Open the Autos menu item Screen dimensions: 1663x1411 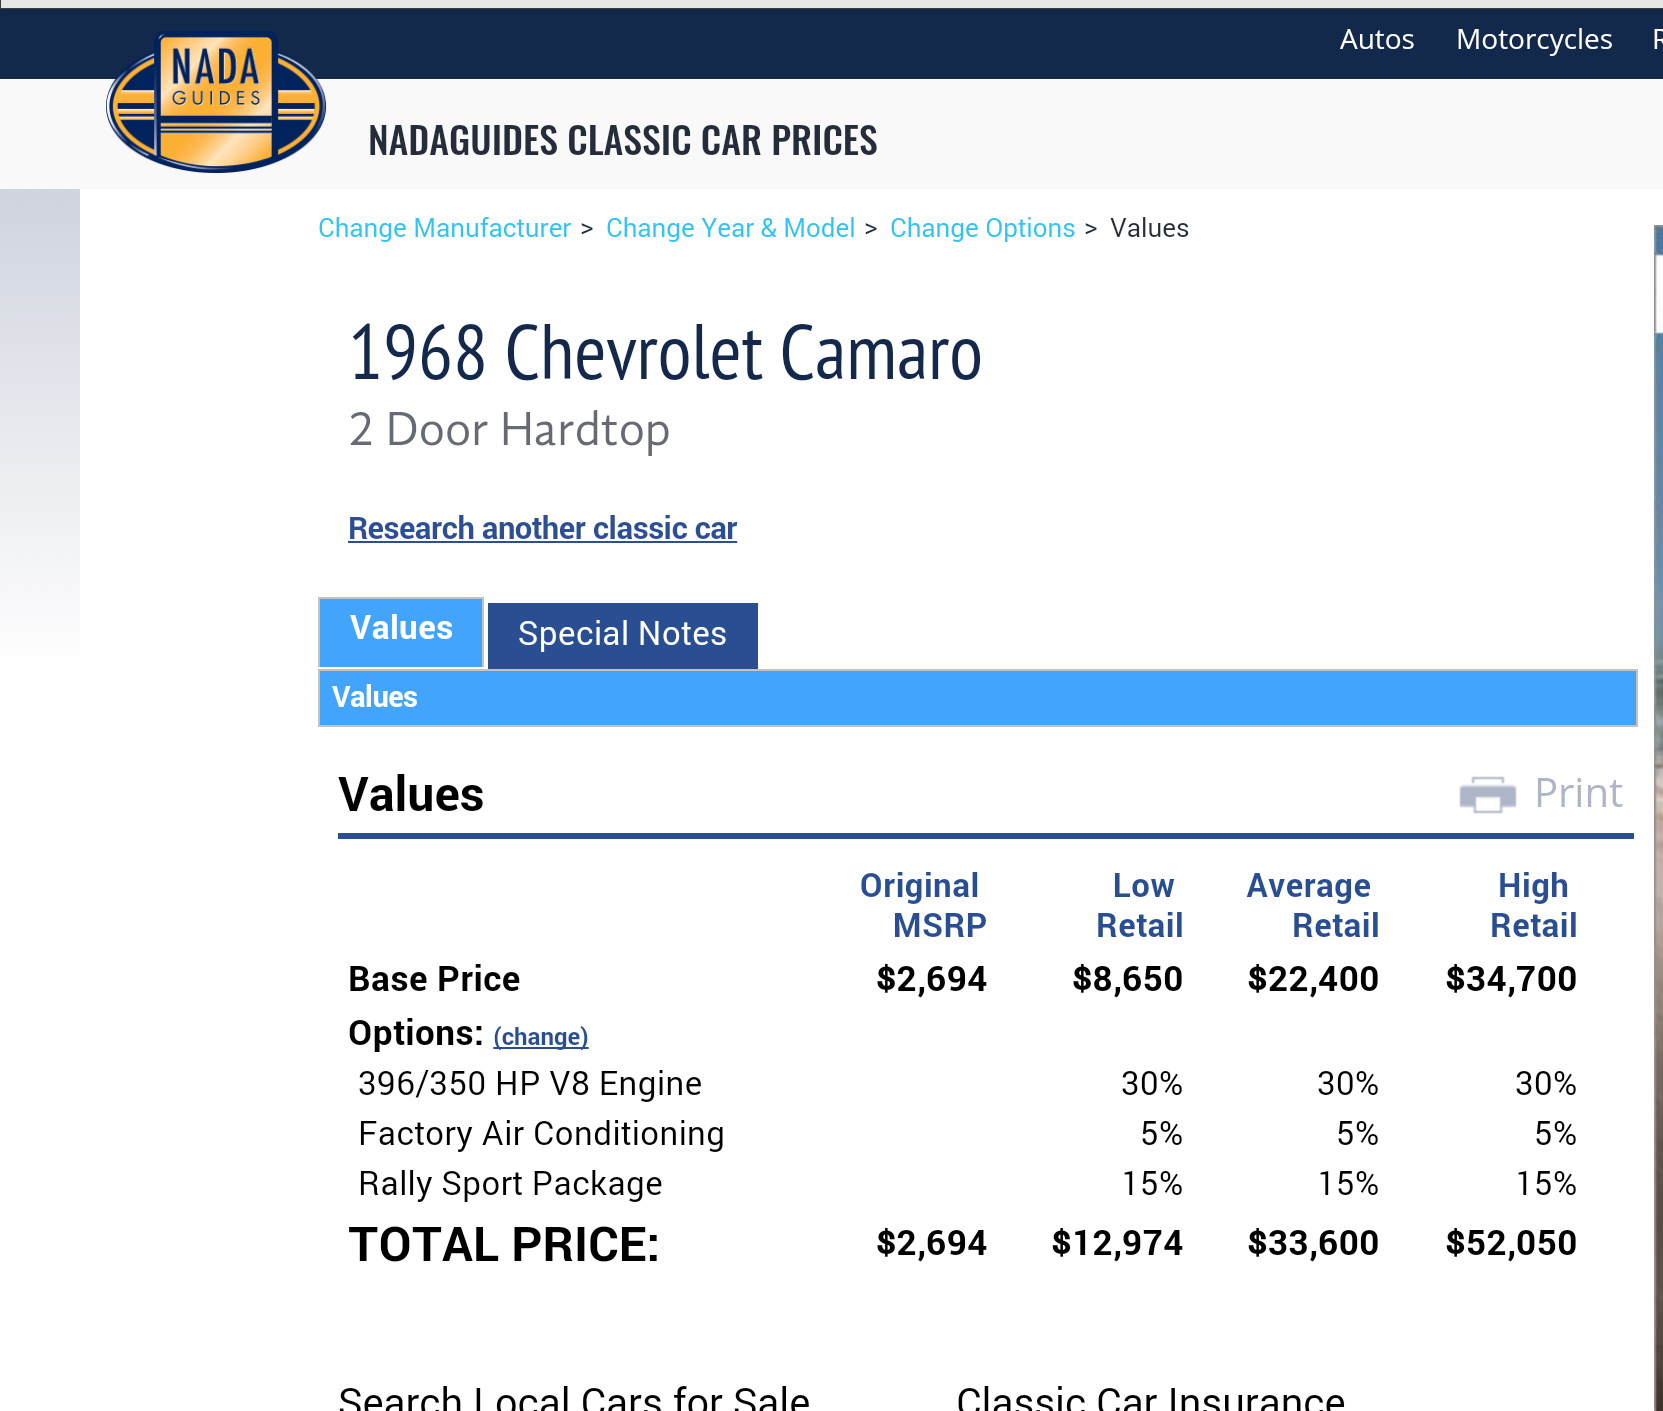coord(1376,40)
